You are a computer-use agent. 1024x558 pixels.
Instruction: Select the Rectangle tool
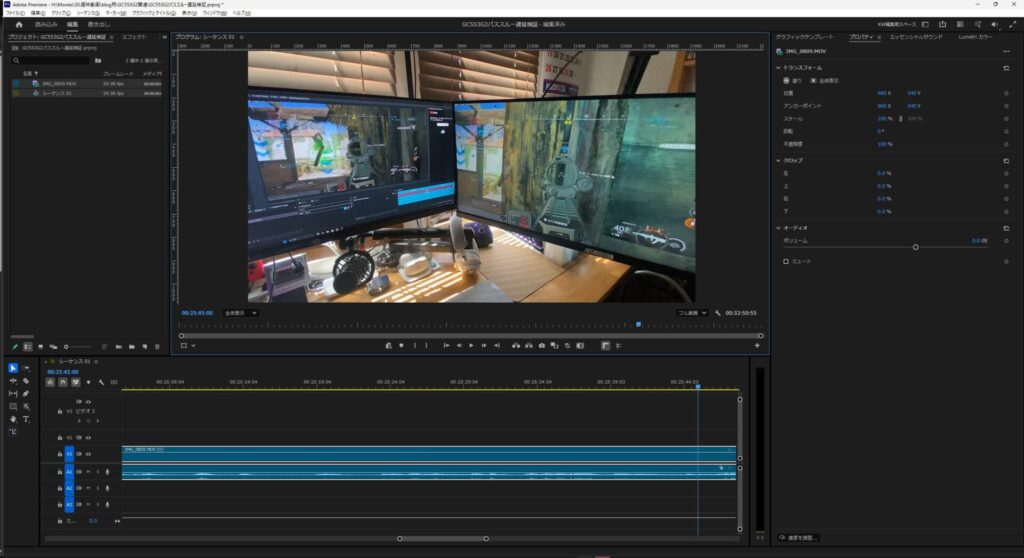pos(13,406)
